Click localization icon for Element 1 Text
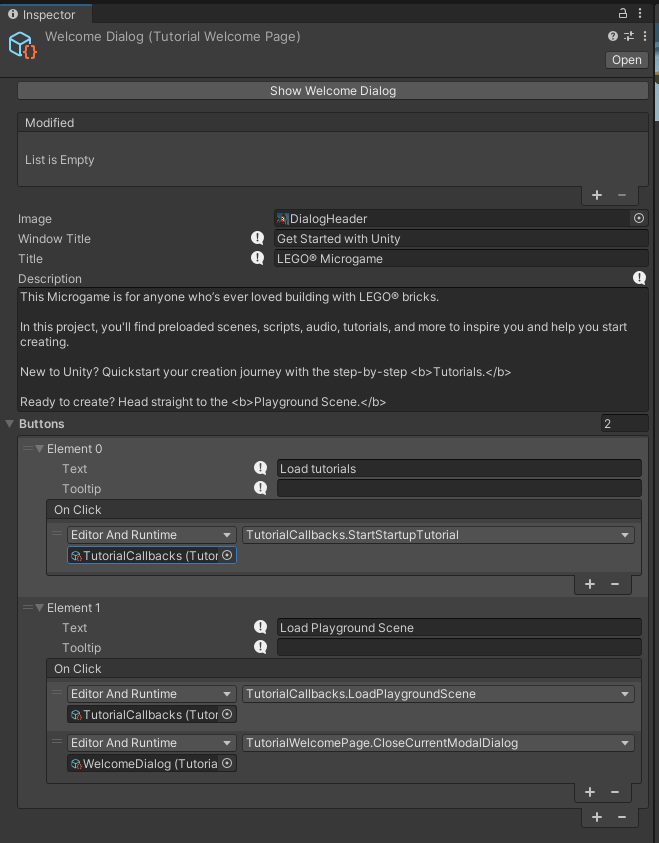This screenshot has height=843, width=659. click(260, 627)
